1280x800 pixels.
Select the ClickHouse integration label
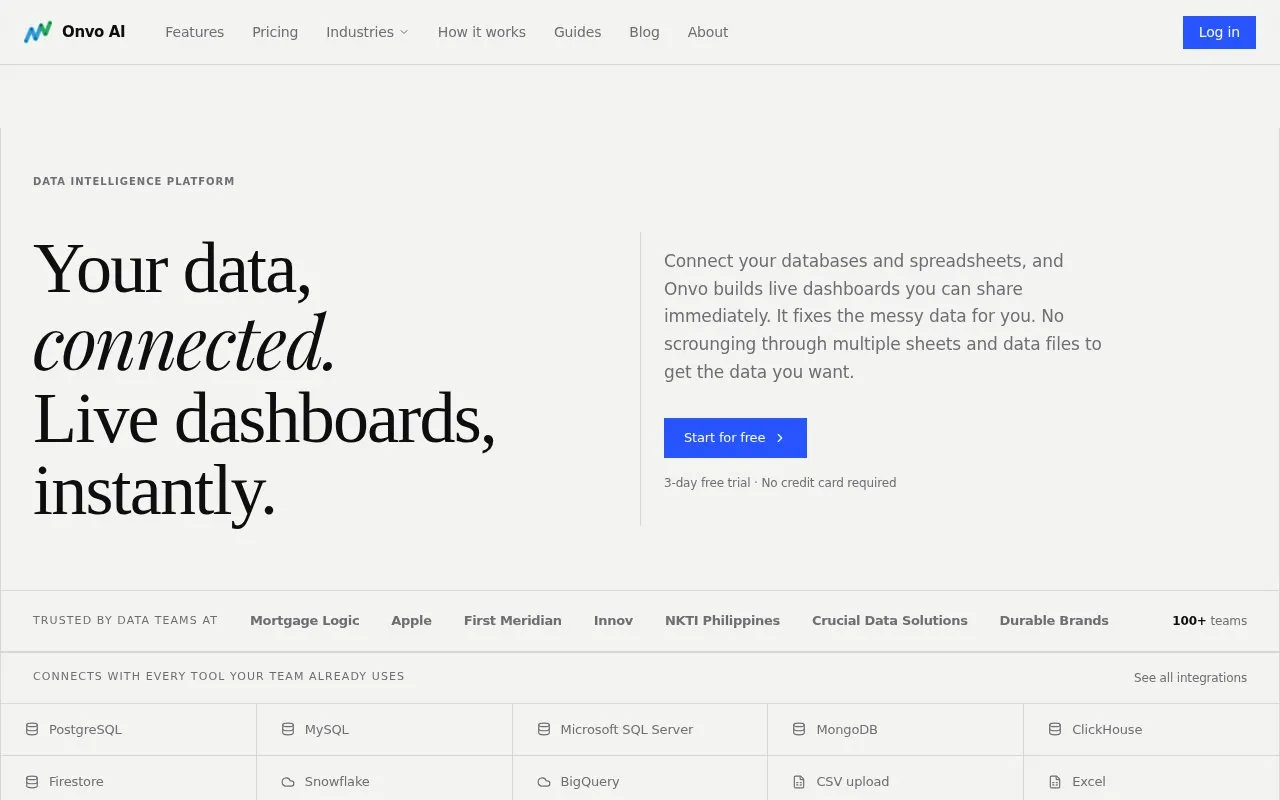[x=1107, y=729]
